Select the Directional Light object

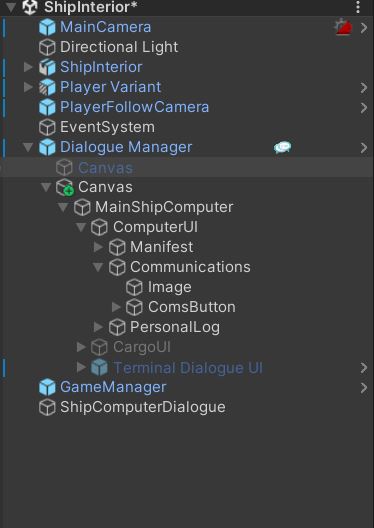[187, 47]
